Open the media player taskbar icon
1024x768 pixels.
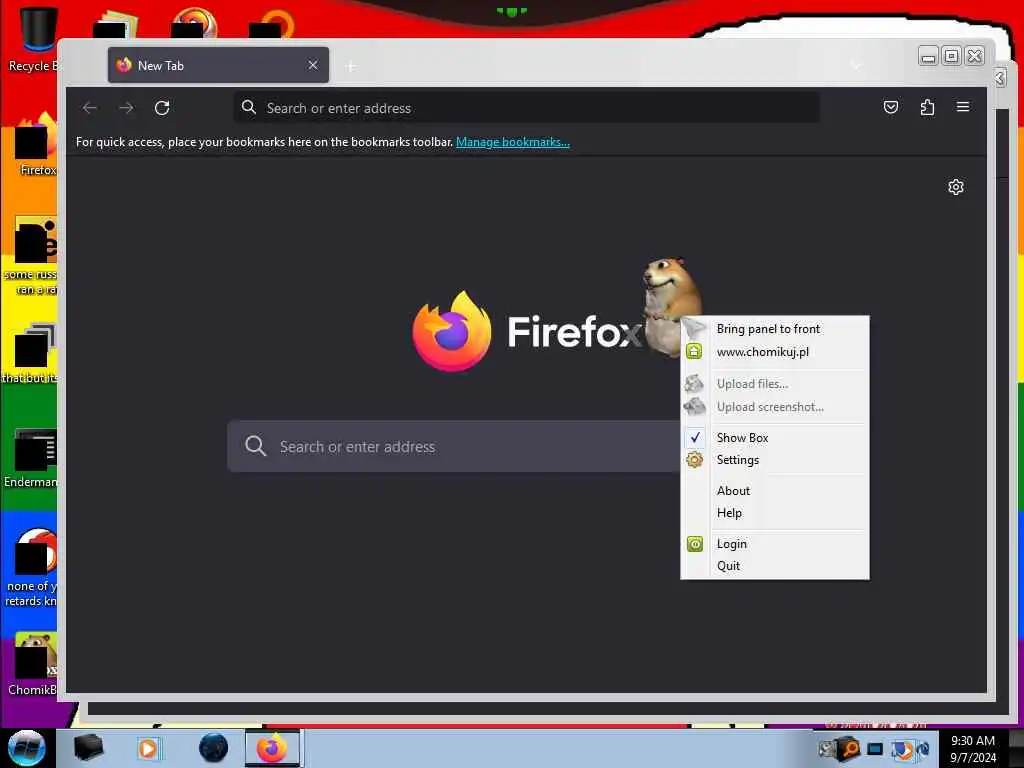(x=148, y=748)
